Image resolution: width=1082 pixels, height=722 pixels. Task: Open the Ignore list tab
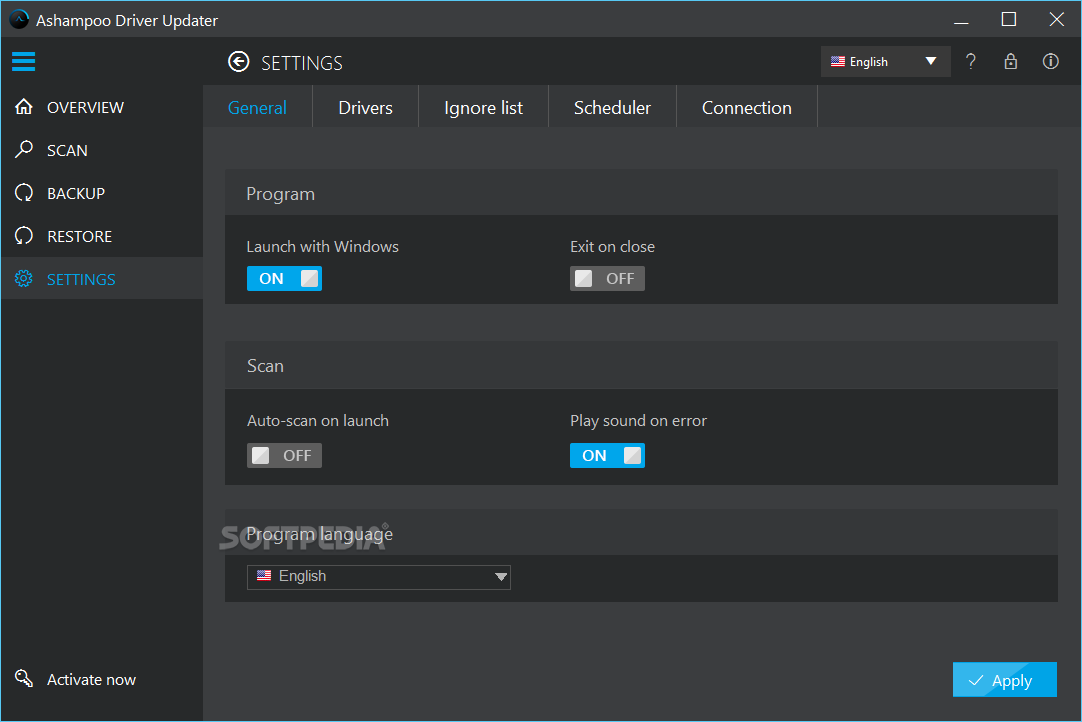pos(484,108)
